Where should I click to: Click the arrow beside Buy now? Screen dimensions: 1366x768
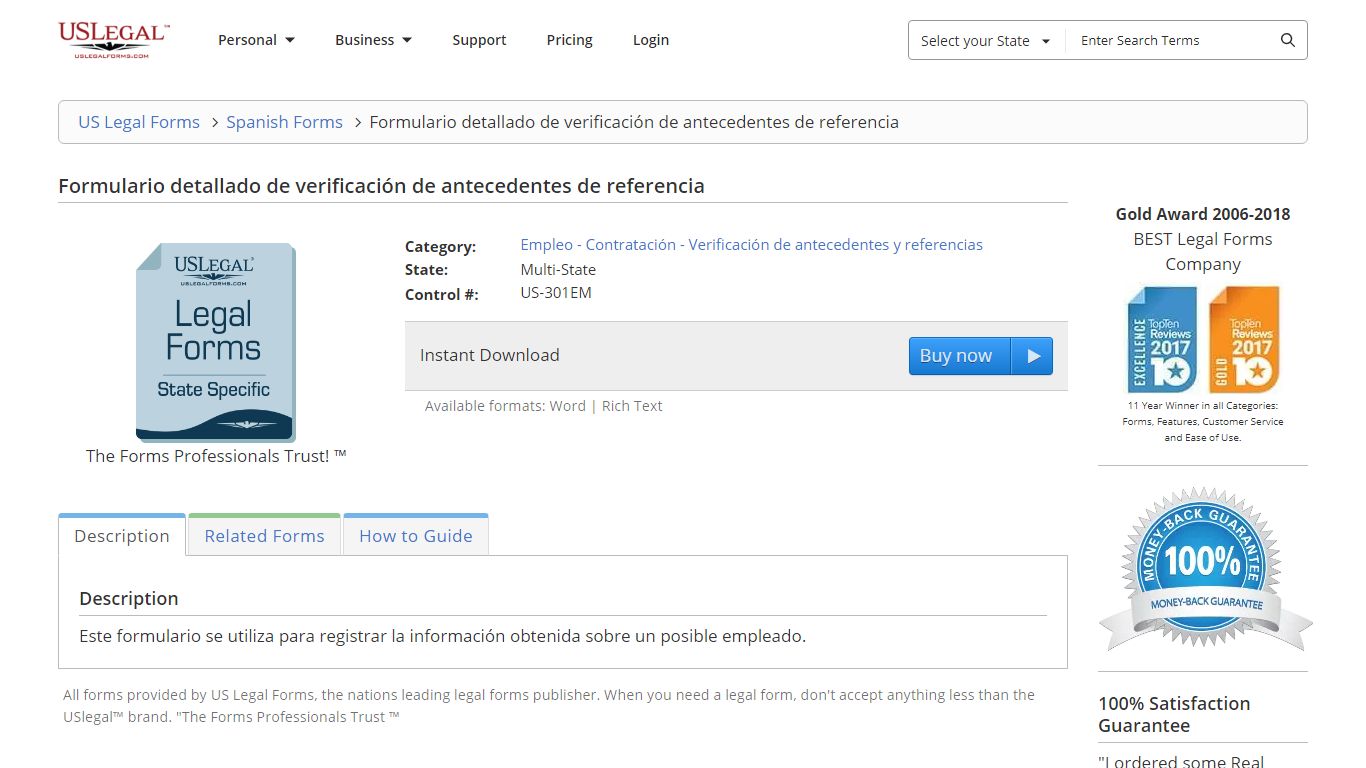click(1034, 356)
